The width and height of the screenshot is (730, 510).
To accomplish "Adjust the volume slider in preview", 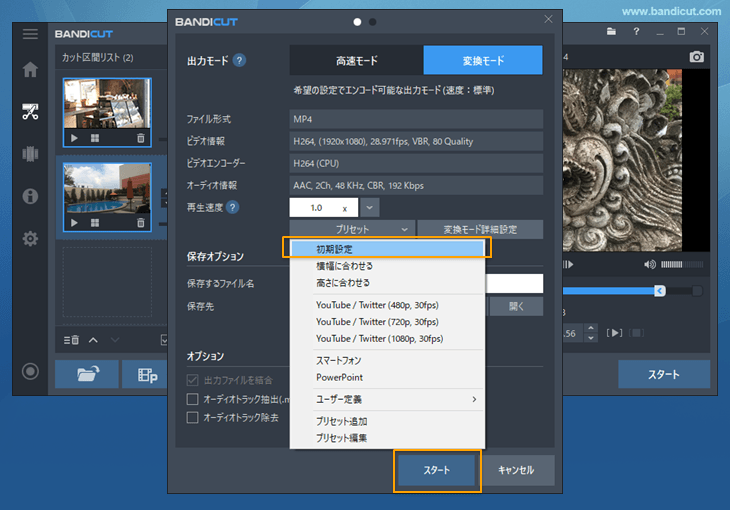I will coord(682,265).
